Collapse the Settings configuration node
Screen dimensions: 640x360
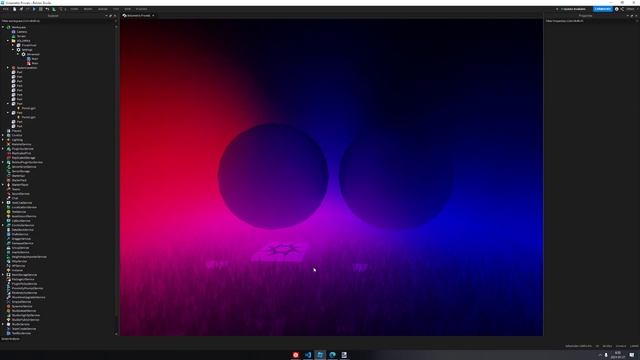click(13, 50)
